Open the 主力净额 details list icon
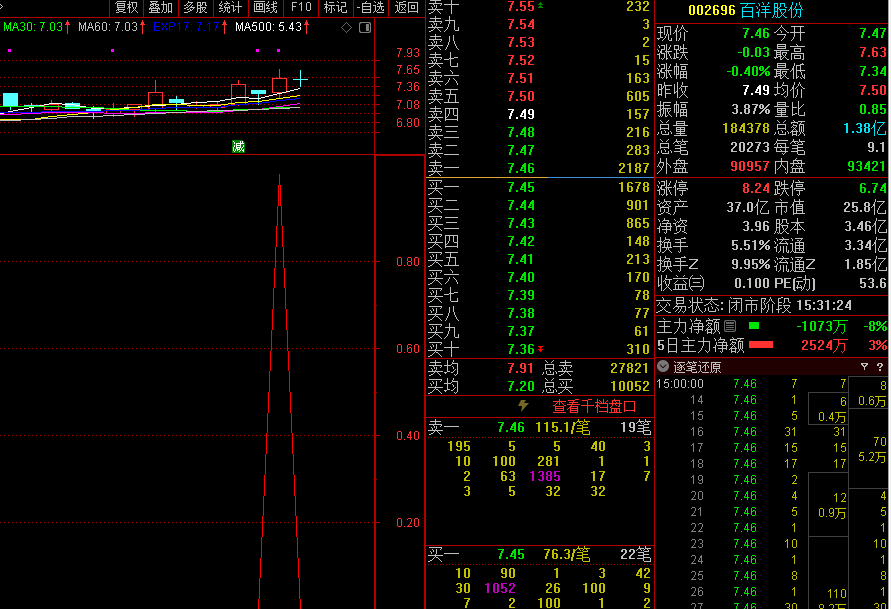The height and width of the screenshot is (609, 891). click(730, 326)
